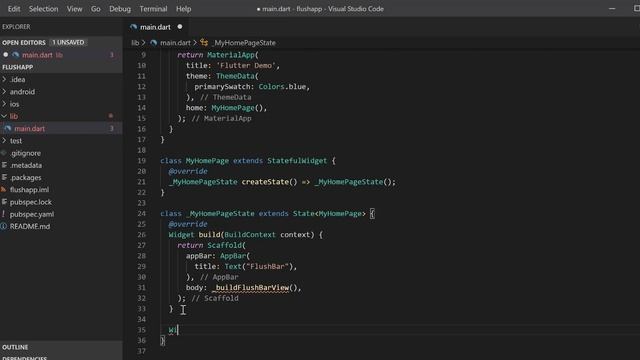
Task: Click the class symbol icon in breadcrumb
Action: [x=204, y=42]
